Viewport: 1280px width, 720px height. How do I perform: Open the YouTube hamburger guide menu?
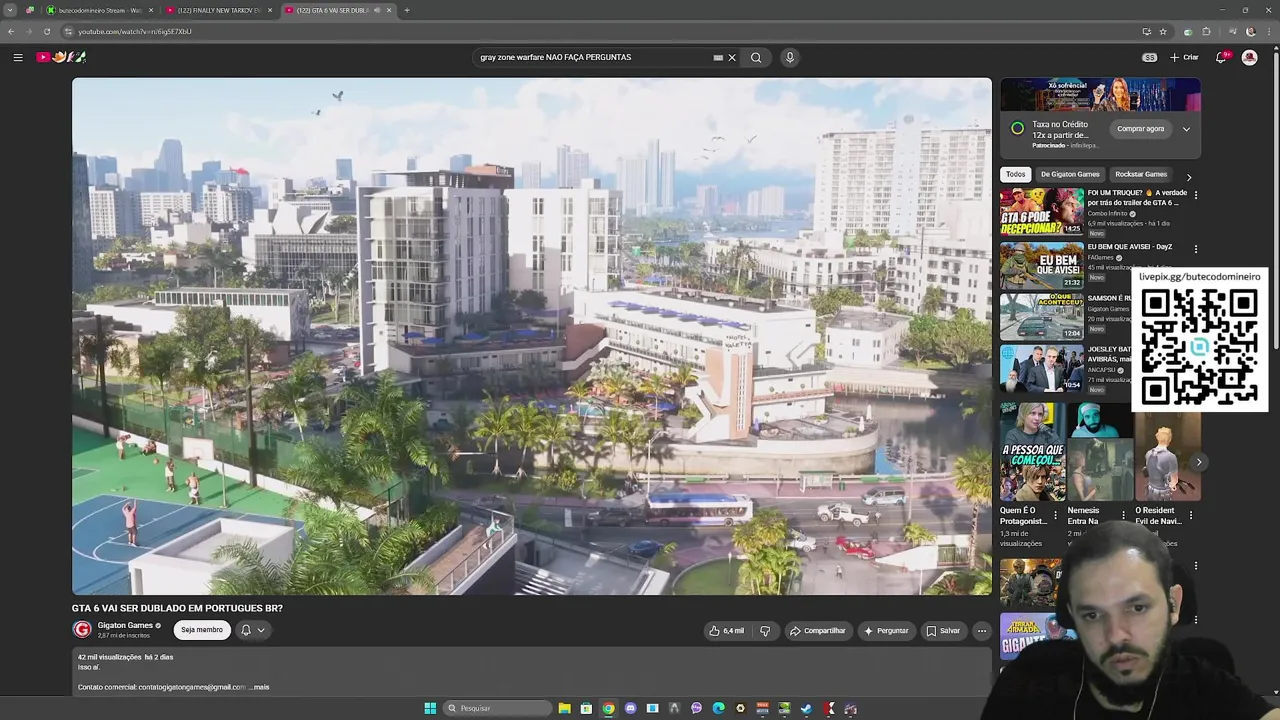click(18, 57)
